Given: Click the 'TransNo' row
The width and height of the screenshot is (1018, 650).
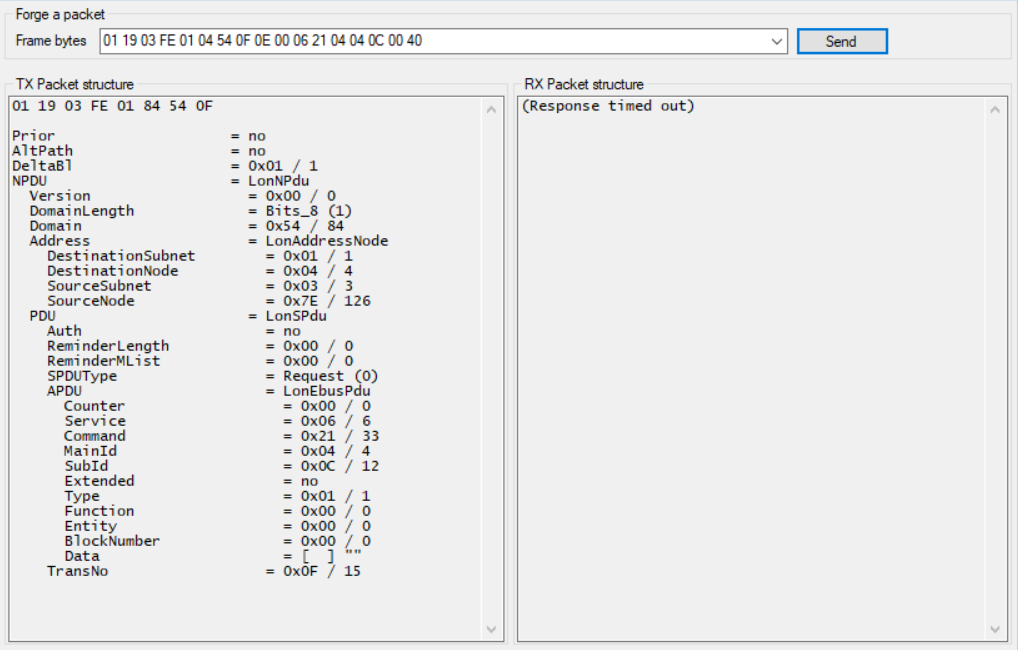Looking at the screenshot, I should [x=204, y=571].
